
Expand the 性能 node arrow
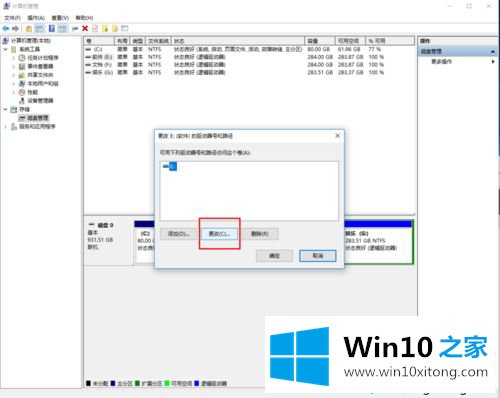13,92
